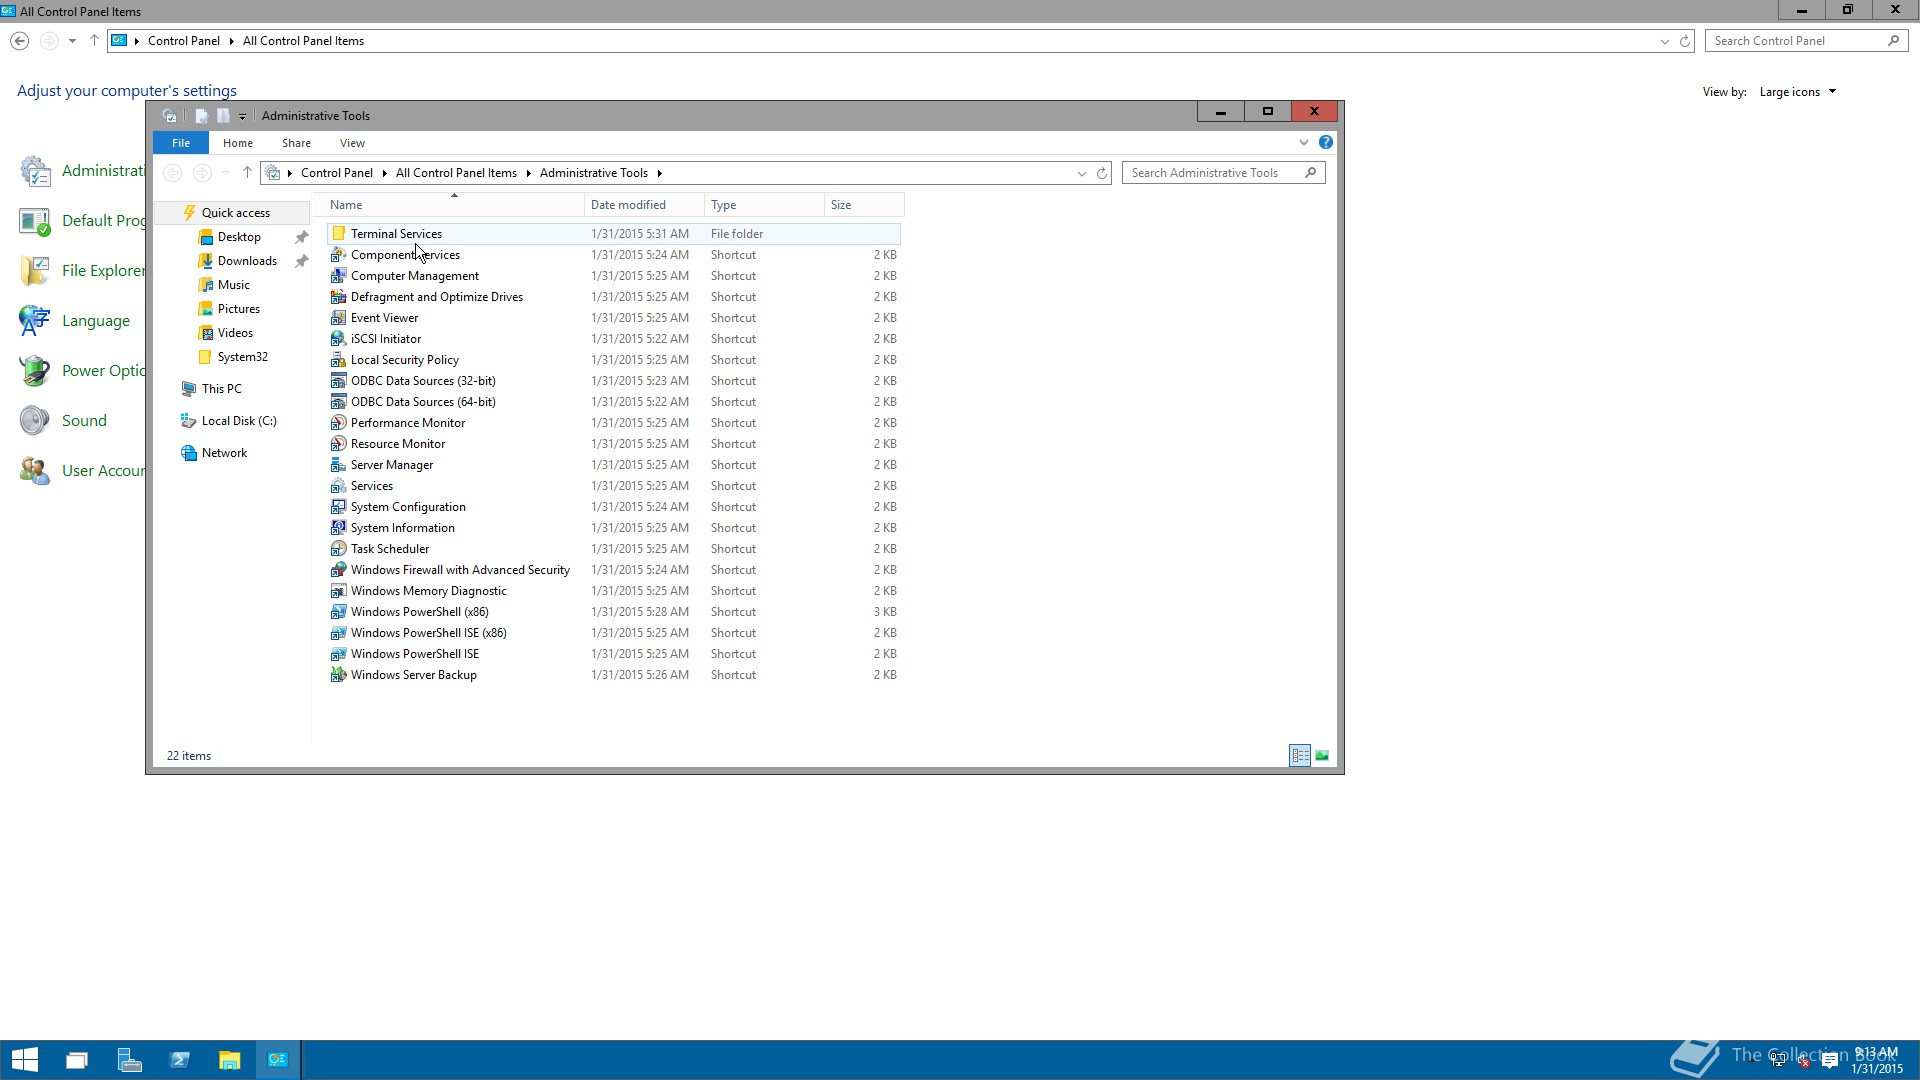
Task: Open the address bar history dropdown in Administrative Tools
Action: (x=1082, y=173)
